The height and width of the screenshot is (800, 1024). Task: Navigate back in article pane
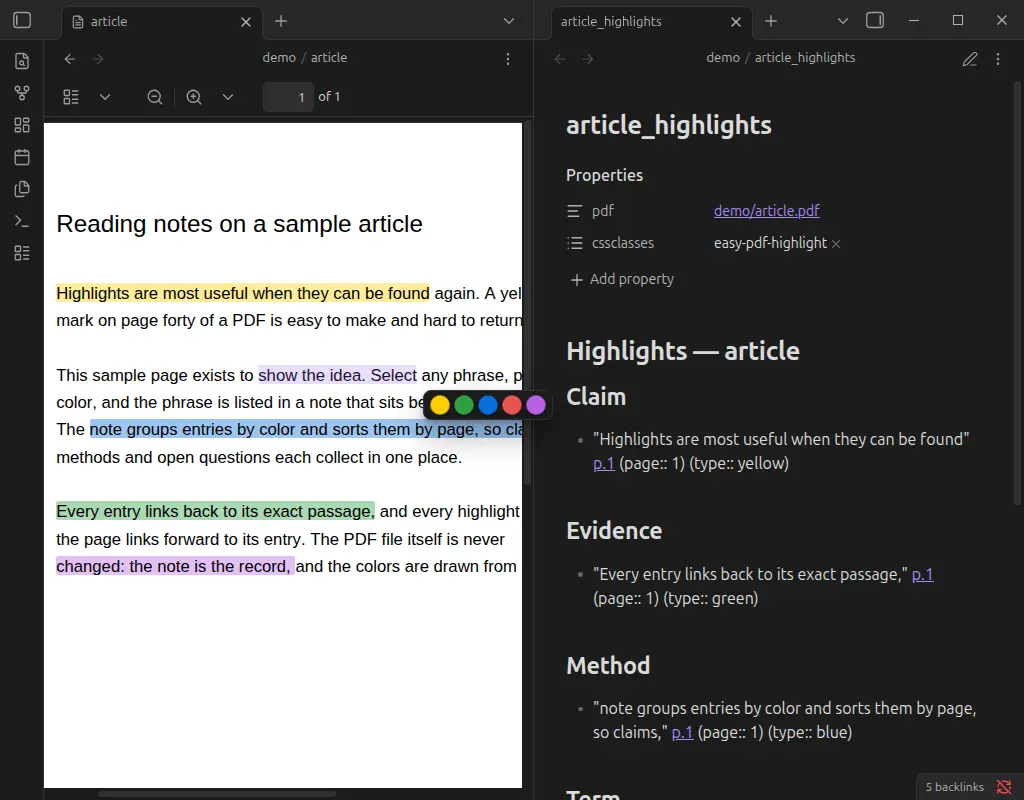(x=70, y=59)
